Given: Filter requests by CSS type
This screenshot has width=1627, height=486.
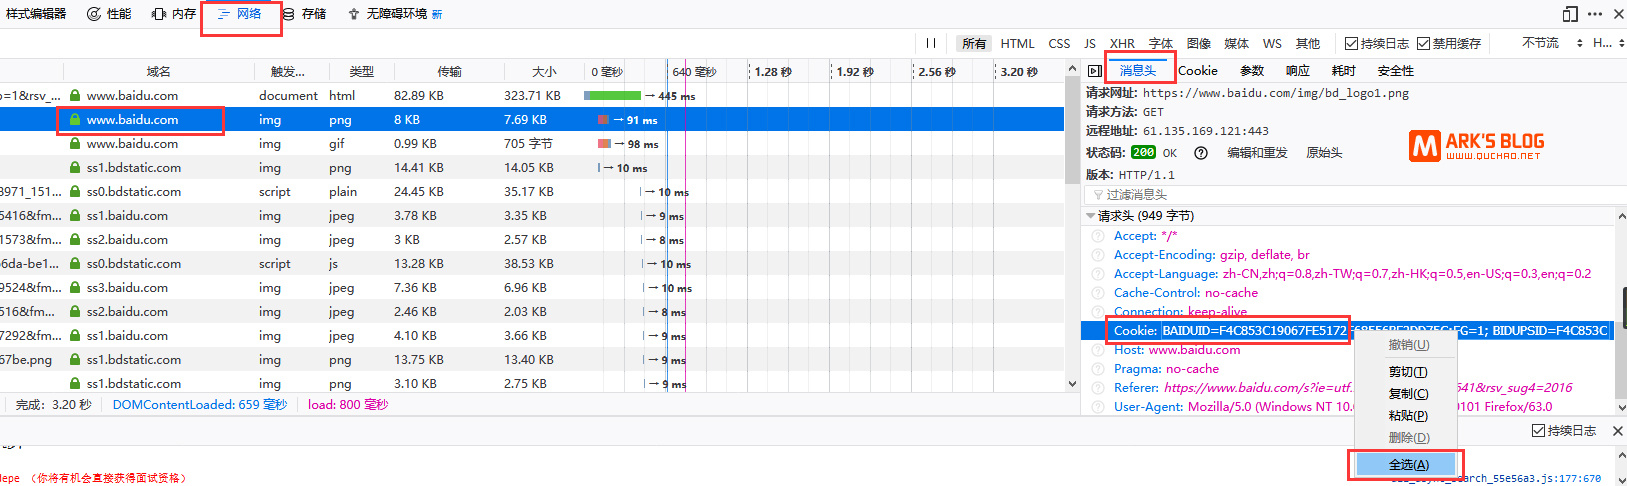Looking at the screenshot, I should (x=1059, y=44).
